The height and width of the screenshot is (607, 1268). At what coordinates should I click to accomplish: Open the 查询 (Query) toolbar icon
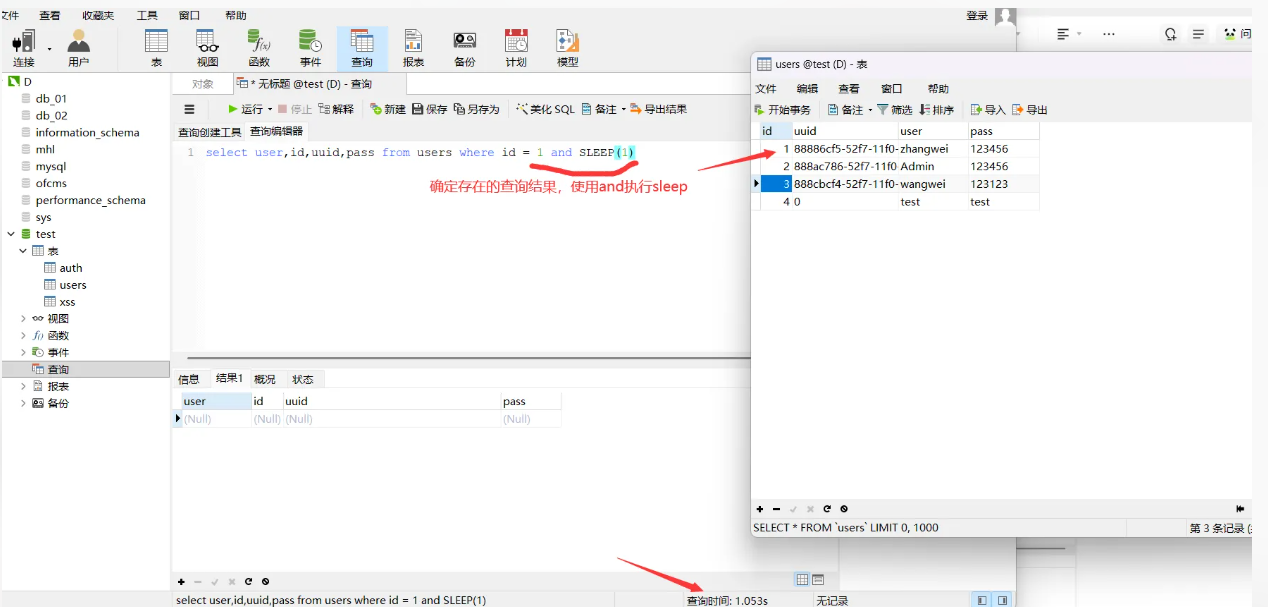coord(362,48)
